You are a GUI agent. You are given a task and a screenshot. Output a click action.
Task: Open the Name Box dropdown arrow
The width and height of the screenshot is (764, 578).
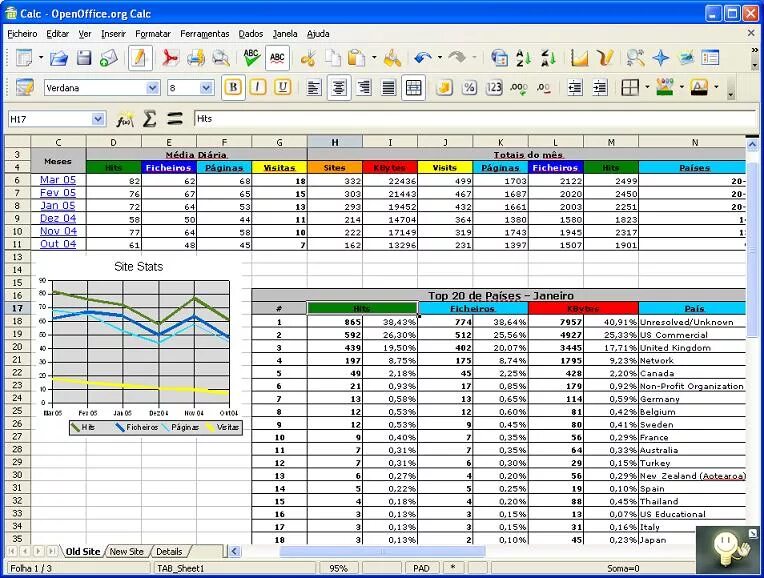tap(98, 119)
